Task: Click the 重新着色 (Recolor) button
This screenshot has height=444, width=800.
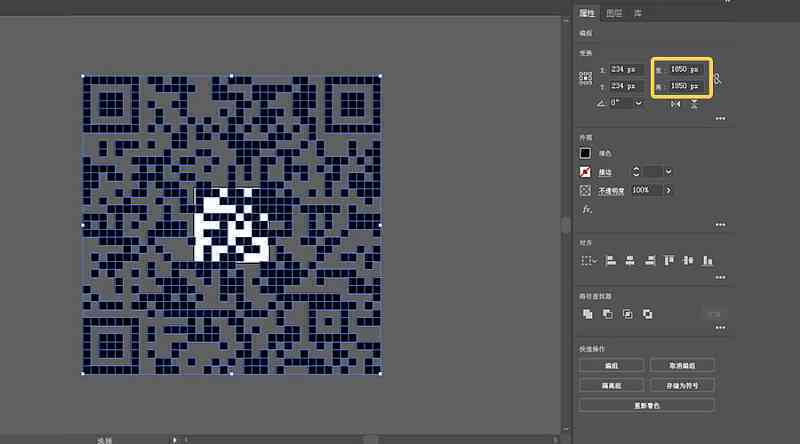Action: (646, 405)
